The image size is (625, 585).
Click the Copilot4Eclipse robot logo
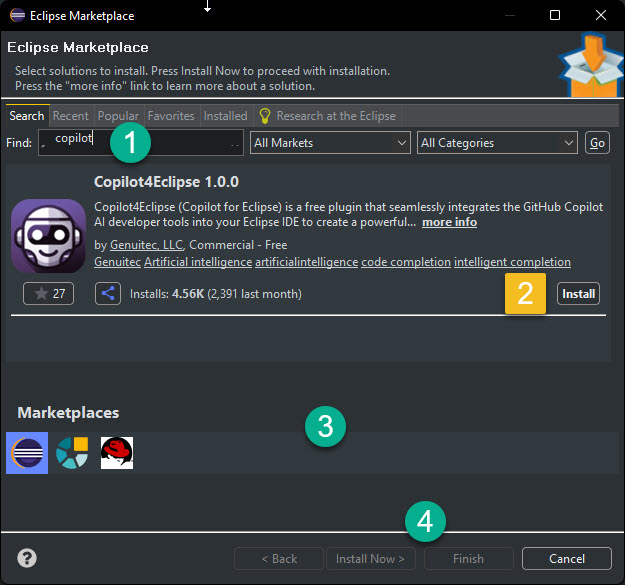point(49,236)
